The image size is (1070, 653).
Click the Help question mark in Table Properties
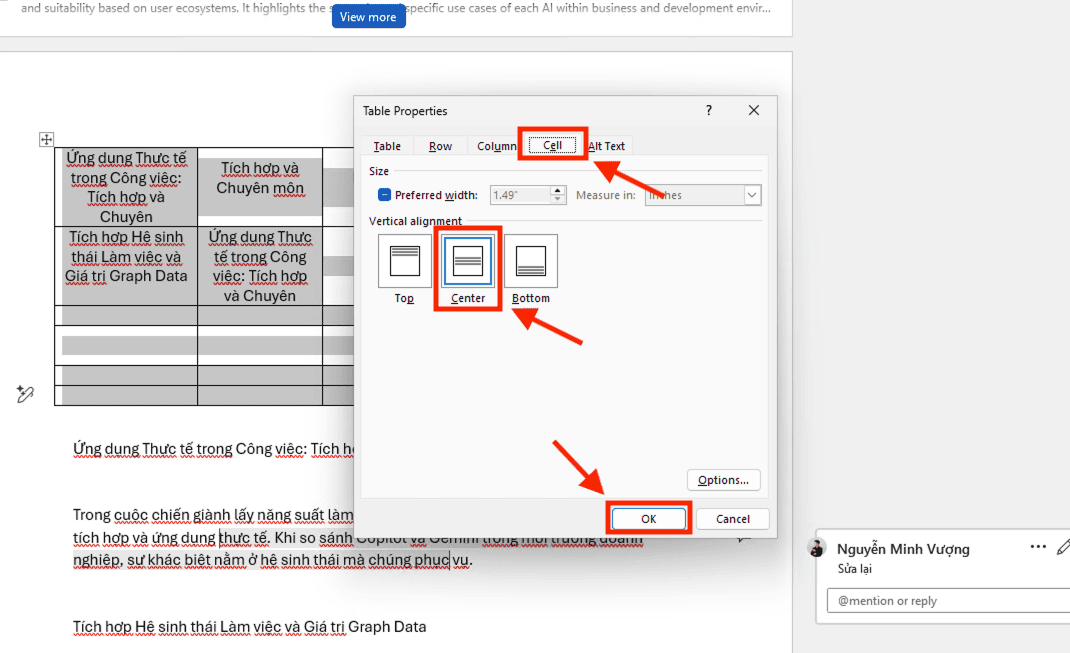tap(708, 110)
